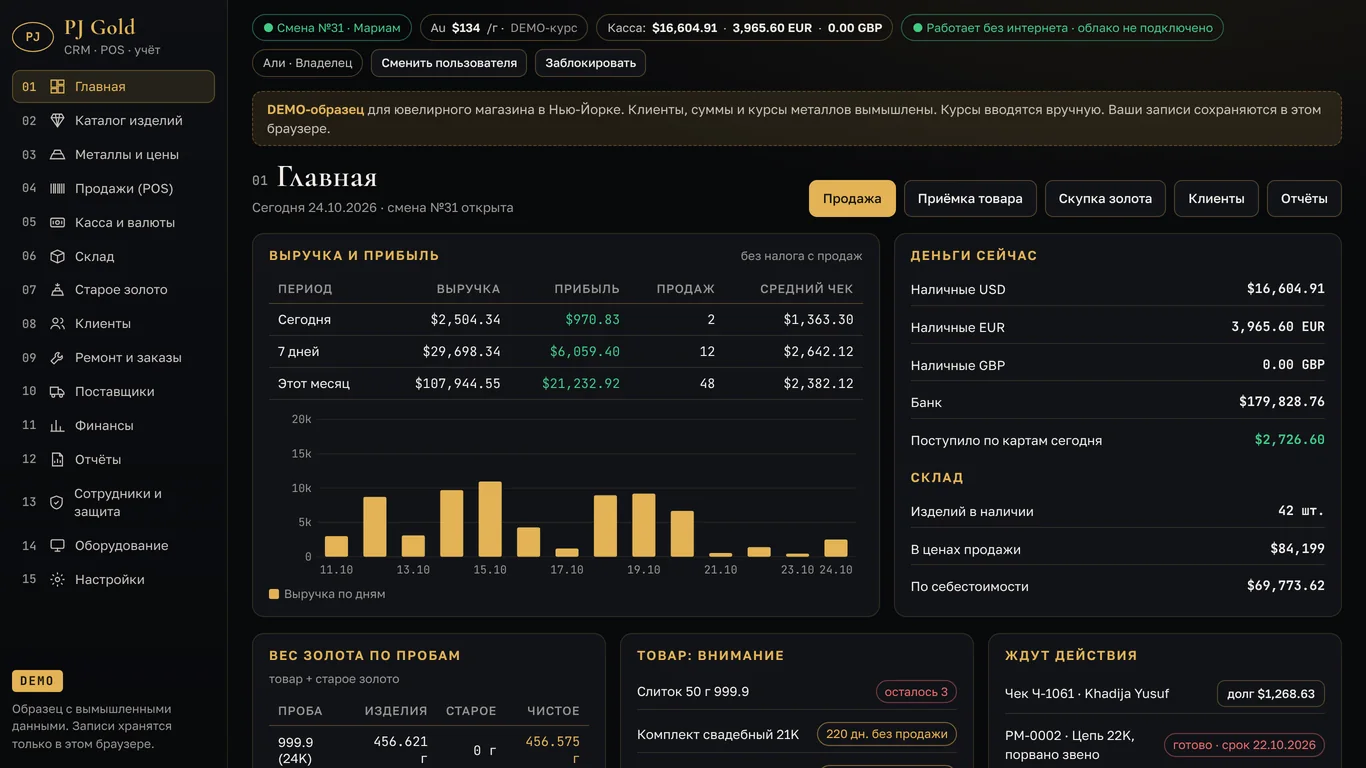Click the yellow Продажа button

(x=852, y=198)
